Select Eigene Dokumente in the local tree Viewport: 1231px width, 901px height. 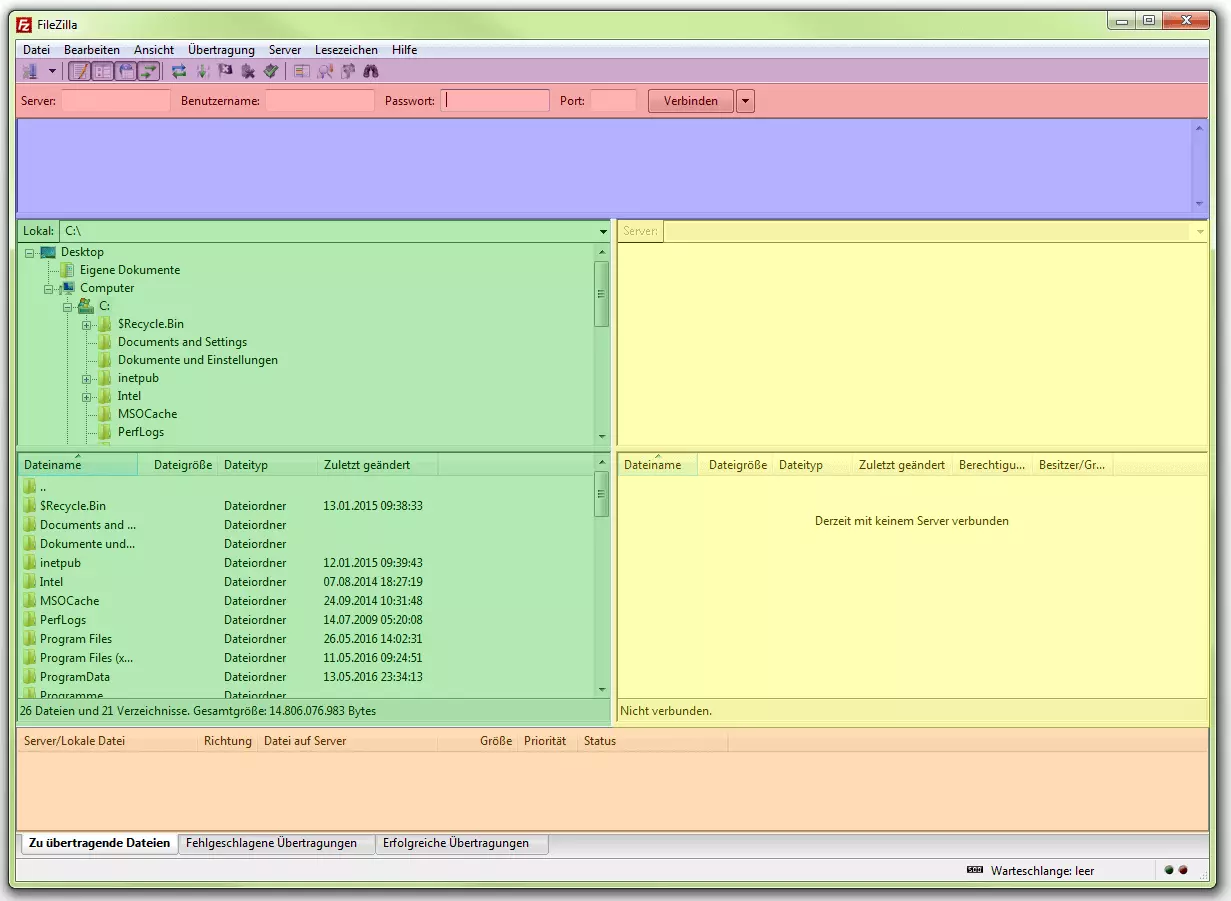pyautogui.click(x=130, y=270)
